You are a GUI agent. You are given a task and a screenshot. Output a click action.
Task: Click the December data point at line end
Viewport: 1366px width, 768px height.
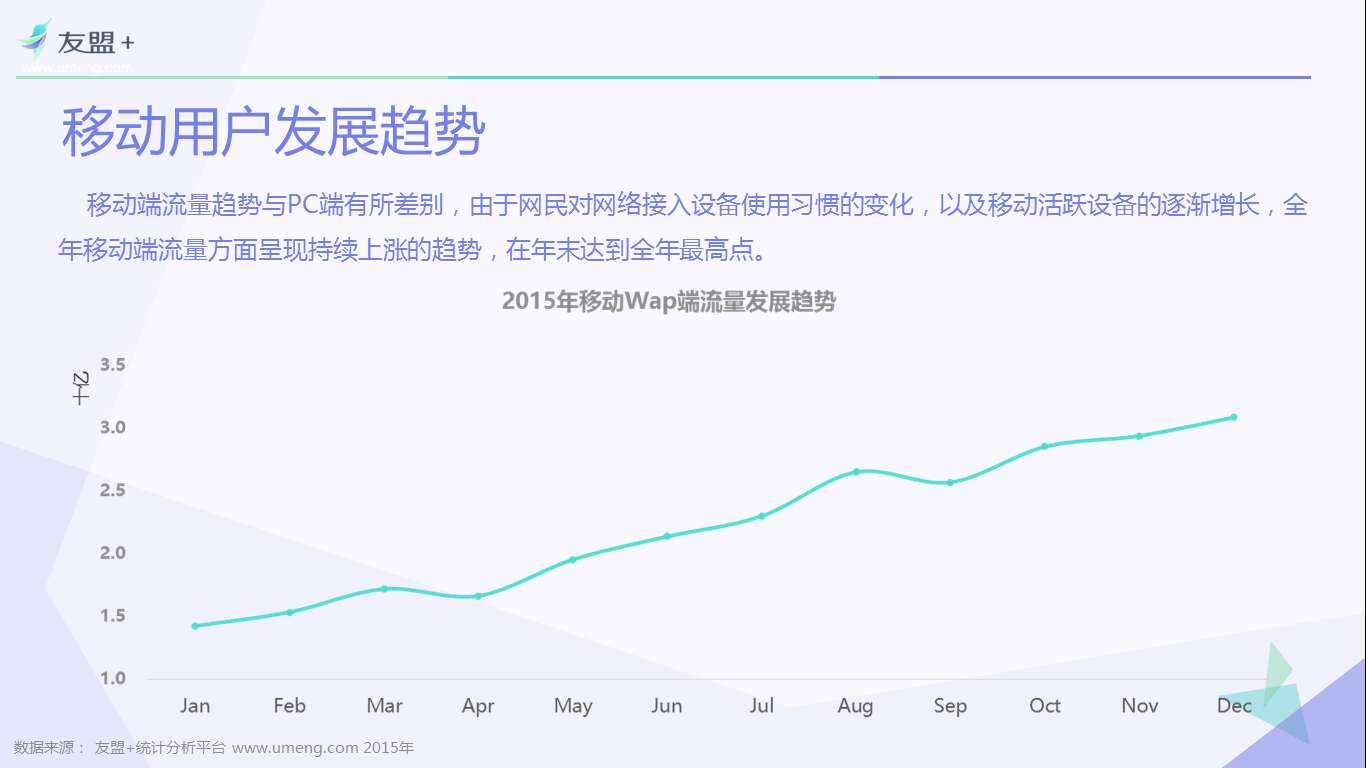click(1234, 417)
